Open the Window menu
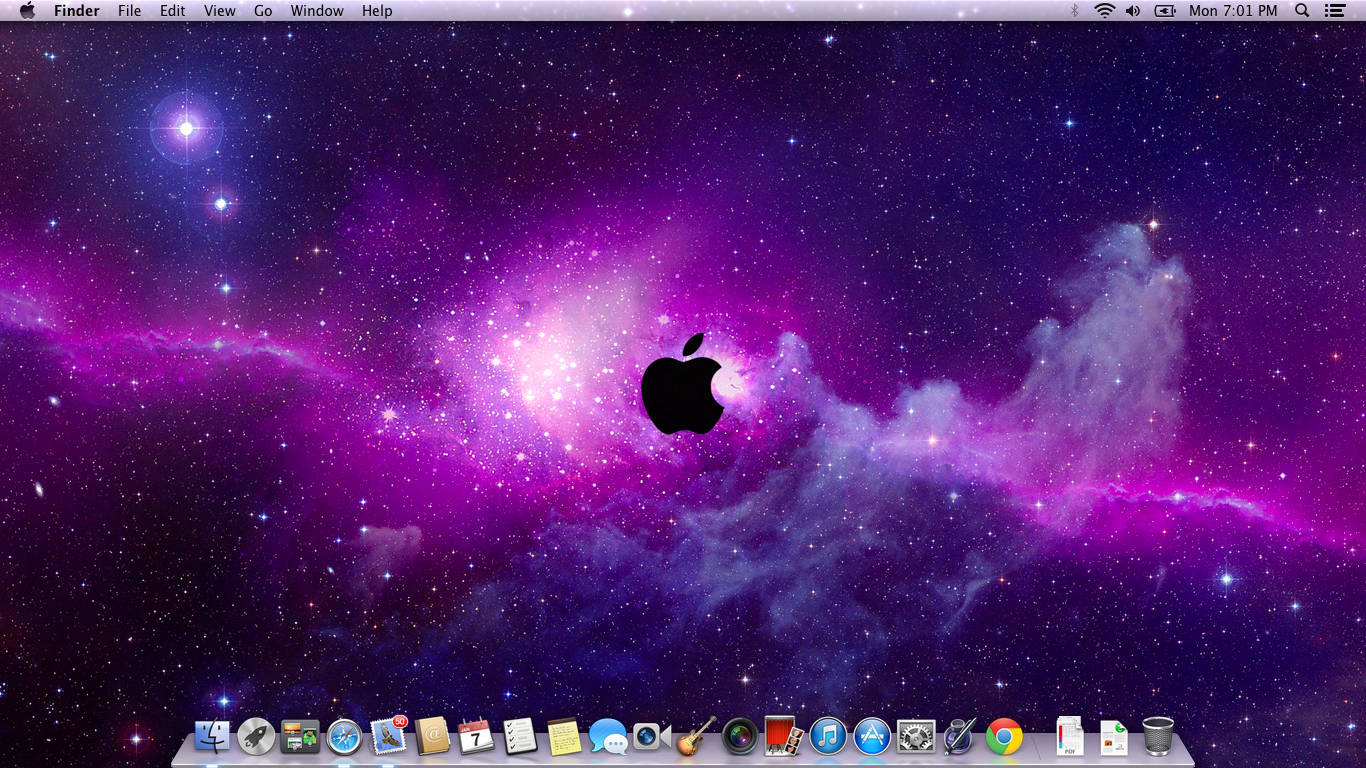Viewport: 1366px width, 768px height. 317,11
